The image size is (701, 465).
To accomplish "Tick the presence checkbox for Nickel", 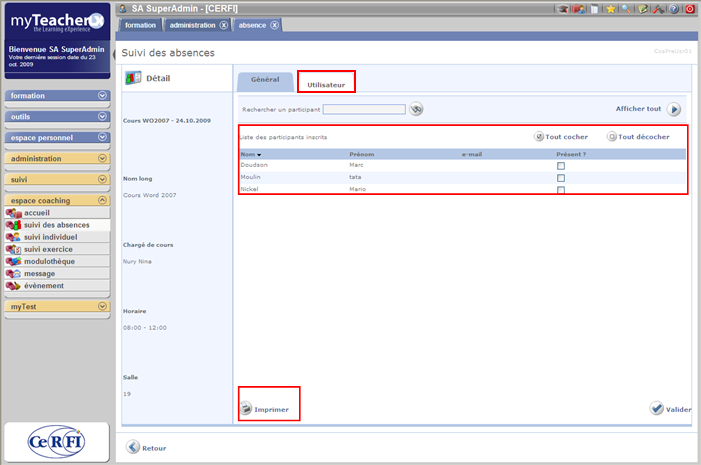I will (x=561, y=190).
